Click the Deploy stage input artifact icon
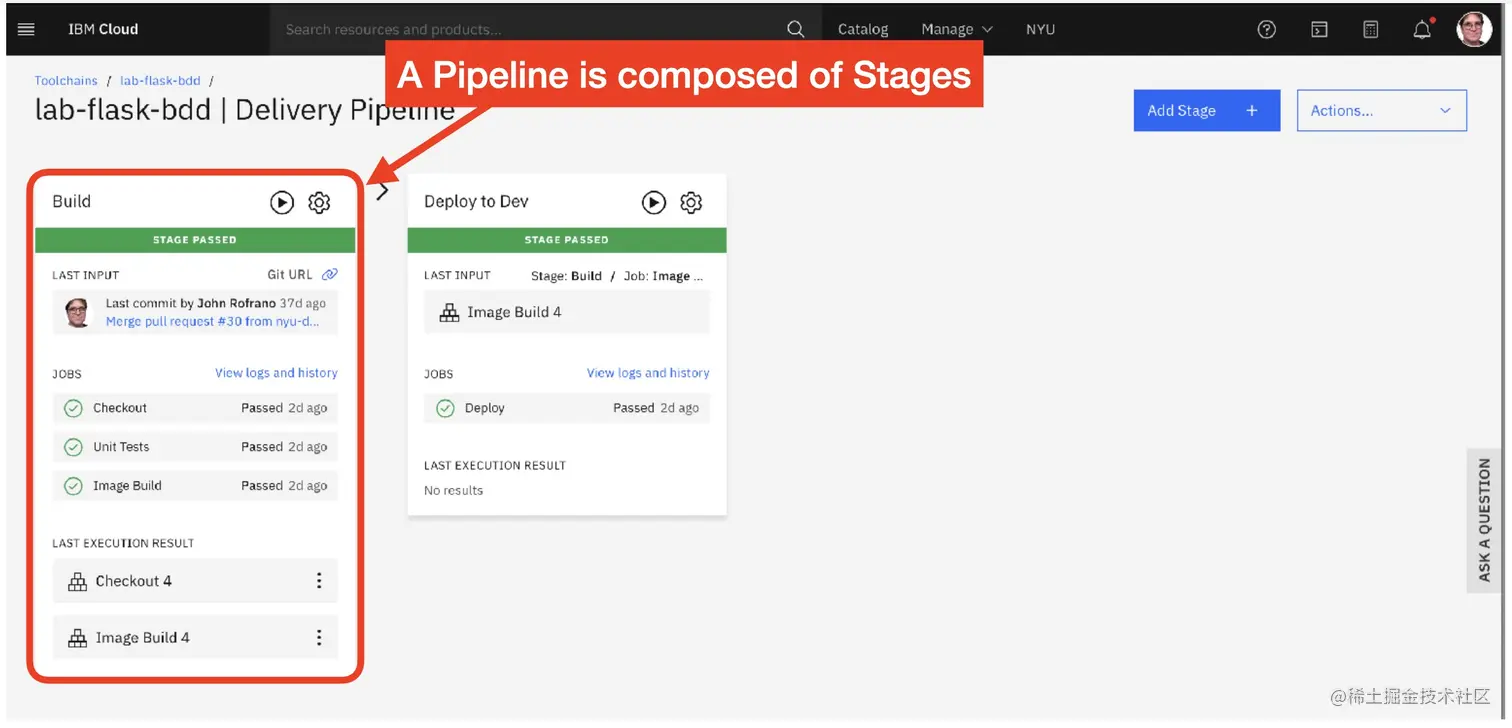Image resolution: width=1512 pixels, height=728 pixels. click(x=449, y=312)
